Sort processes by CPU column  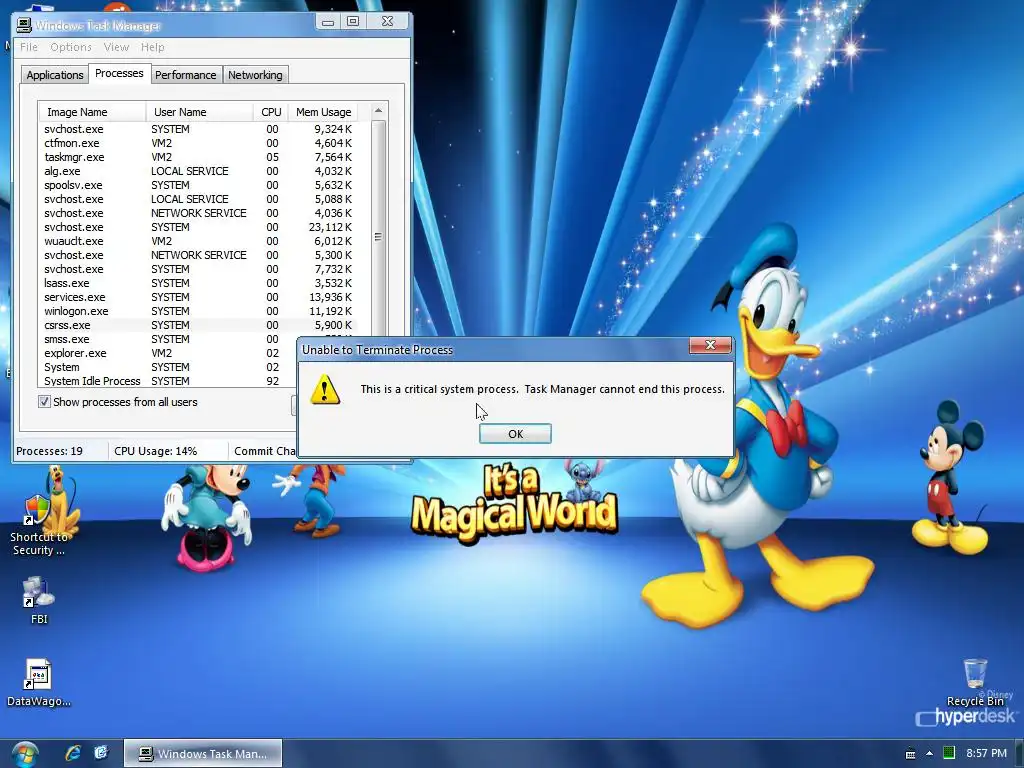coord(271,112)
